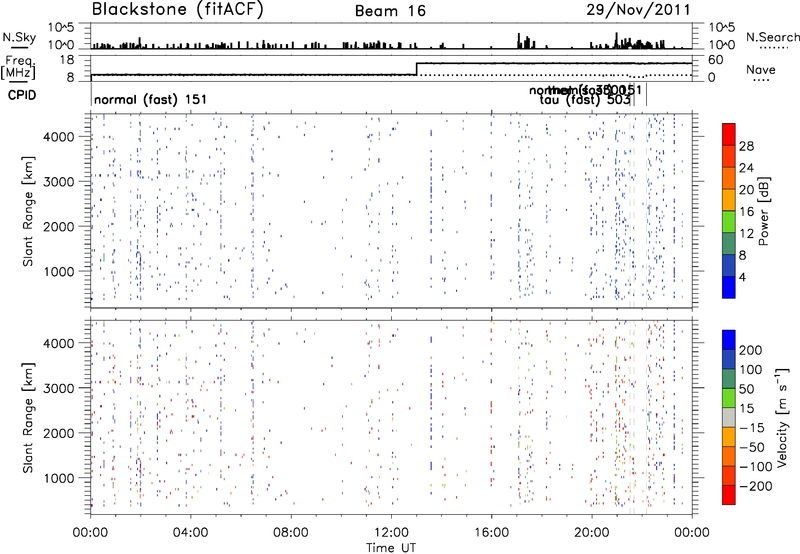Click the 2000 tick on the power panel
This screenshot has width=800, height=554.
(59, 226)
